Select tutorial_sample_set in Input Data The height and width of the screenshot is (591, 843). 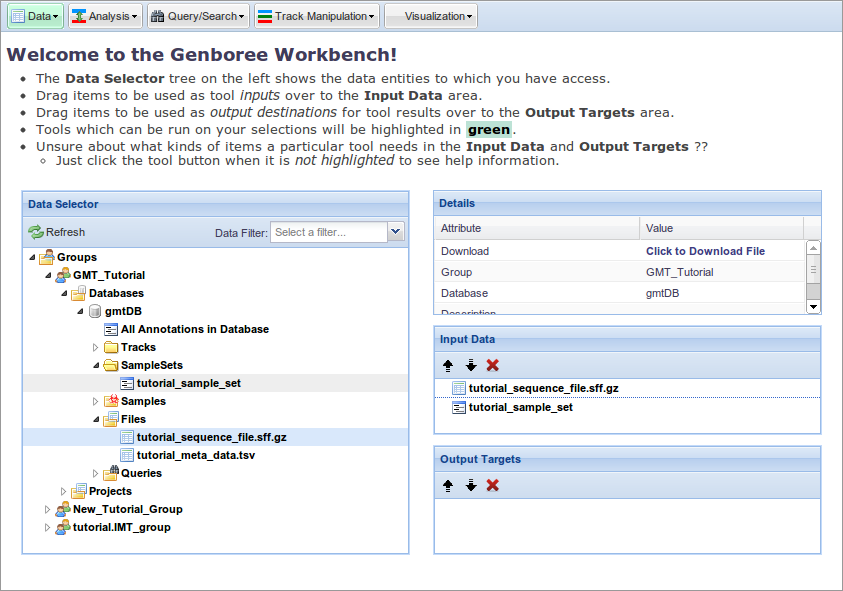click(x=520, y=407)
